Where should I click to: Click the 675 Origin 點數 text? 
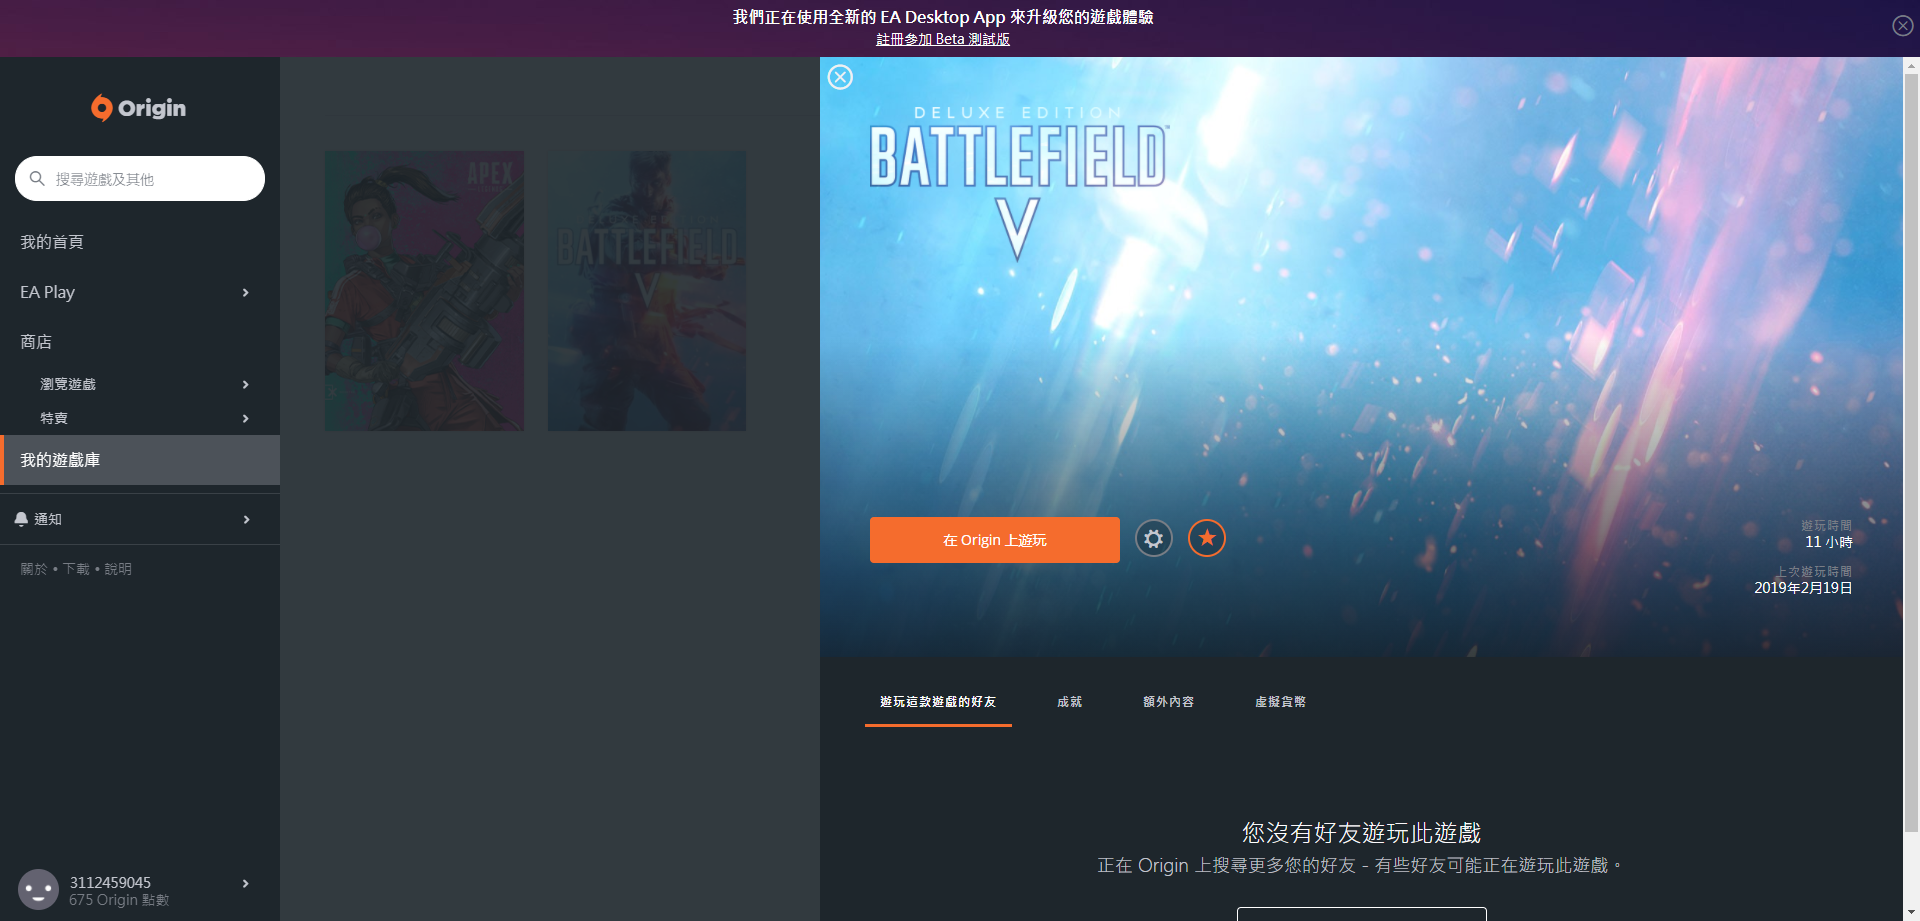click(119, 900)
